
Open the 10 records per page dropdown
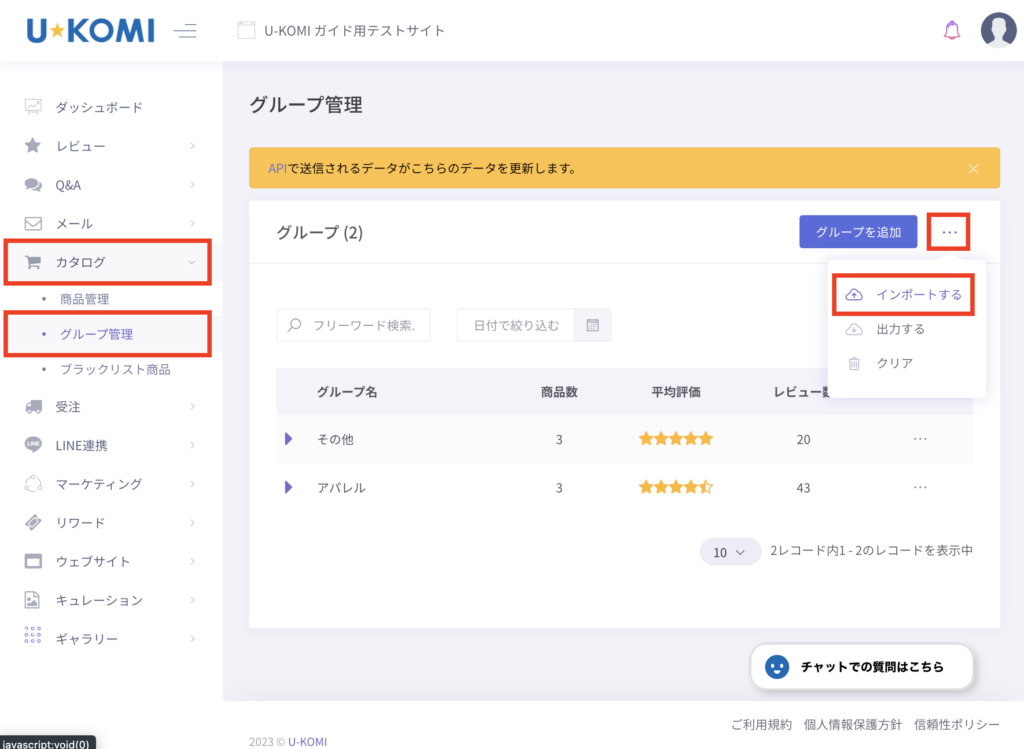(730, 551)
